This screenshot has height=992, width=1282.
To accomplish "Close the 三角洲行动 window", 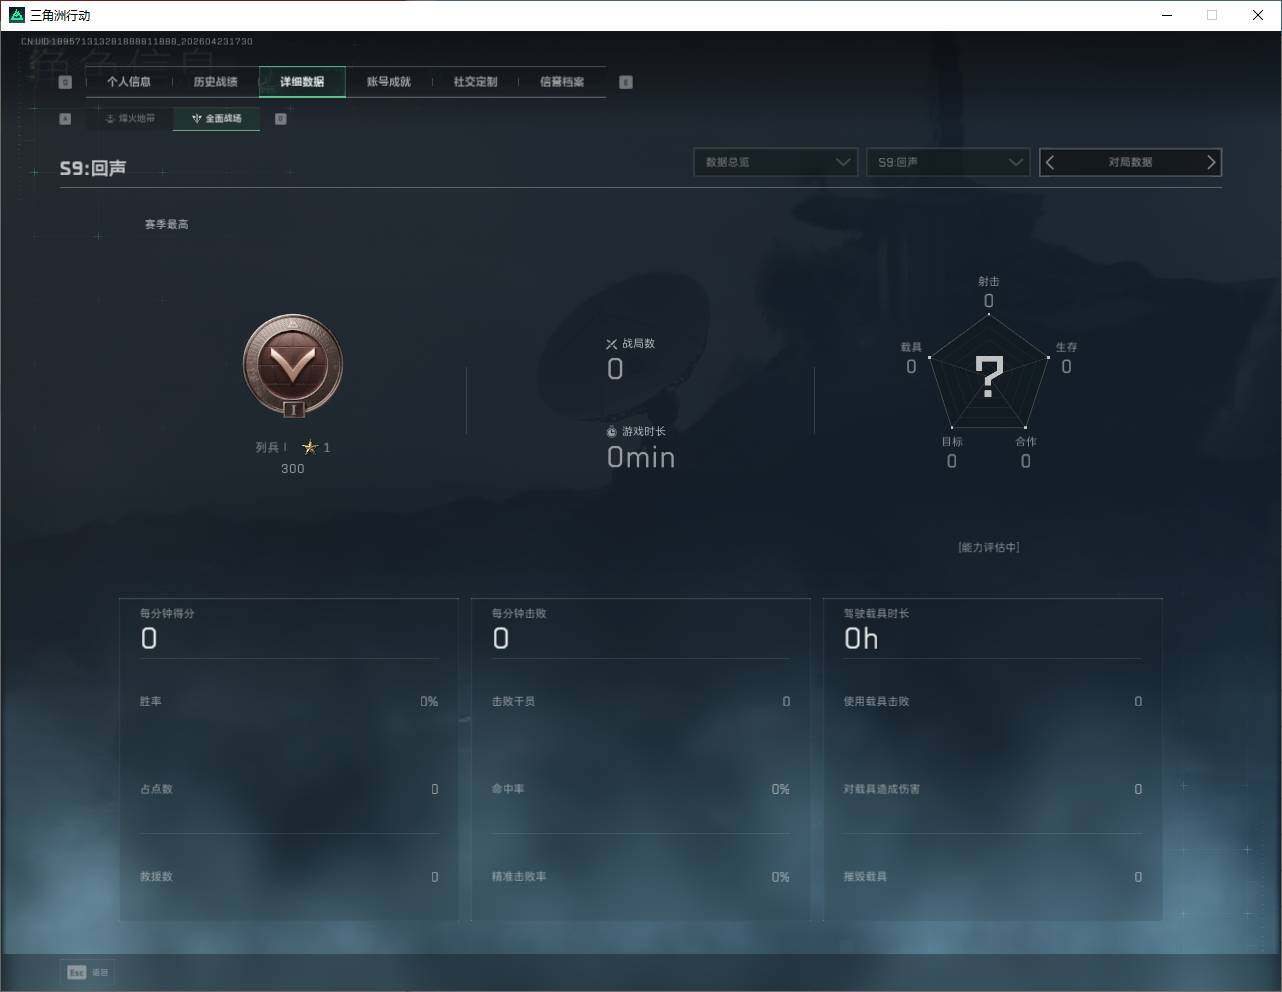I will (x=1258, y=15).
